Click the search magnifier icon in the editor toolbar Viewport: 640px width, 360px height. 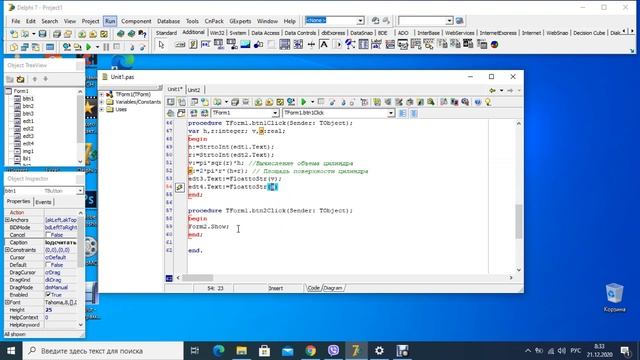pos(431,102)
